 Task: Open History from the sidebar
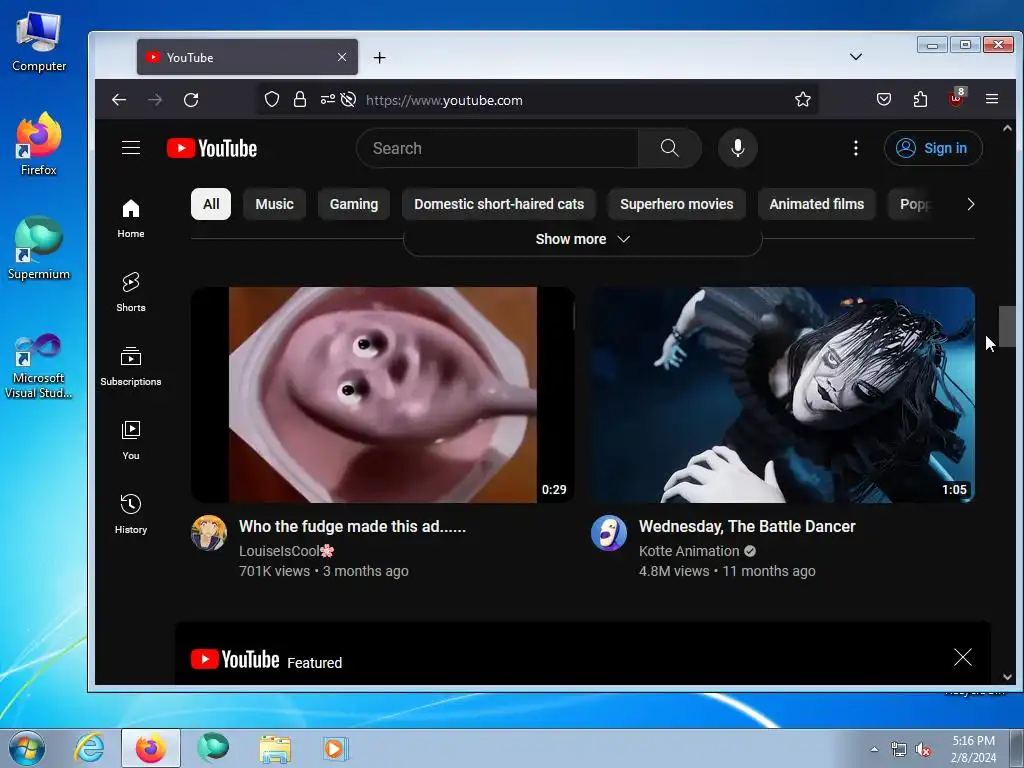pos(131,514)
